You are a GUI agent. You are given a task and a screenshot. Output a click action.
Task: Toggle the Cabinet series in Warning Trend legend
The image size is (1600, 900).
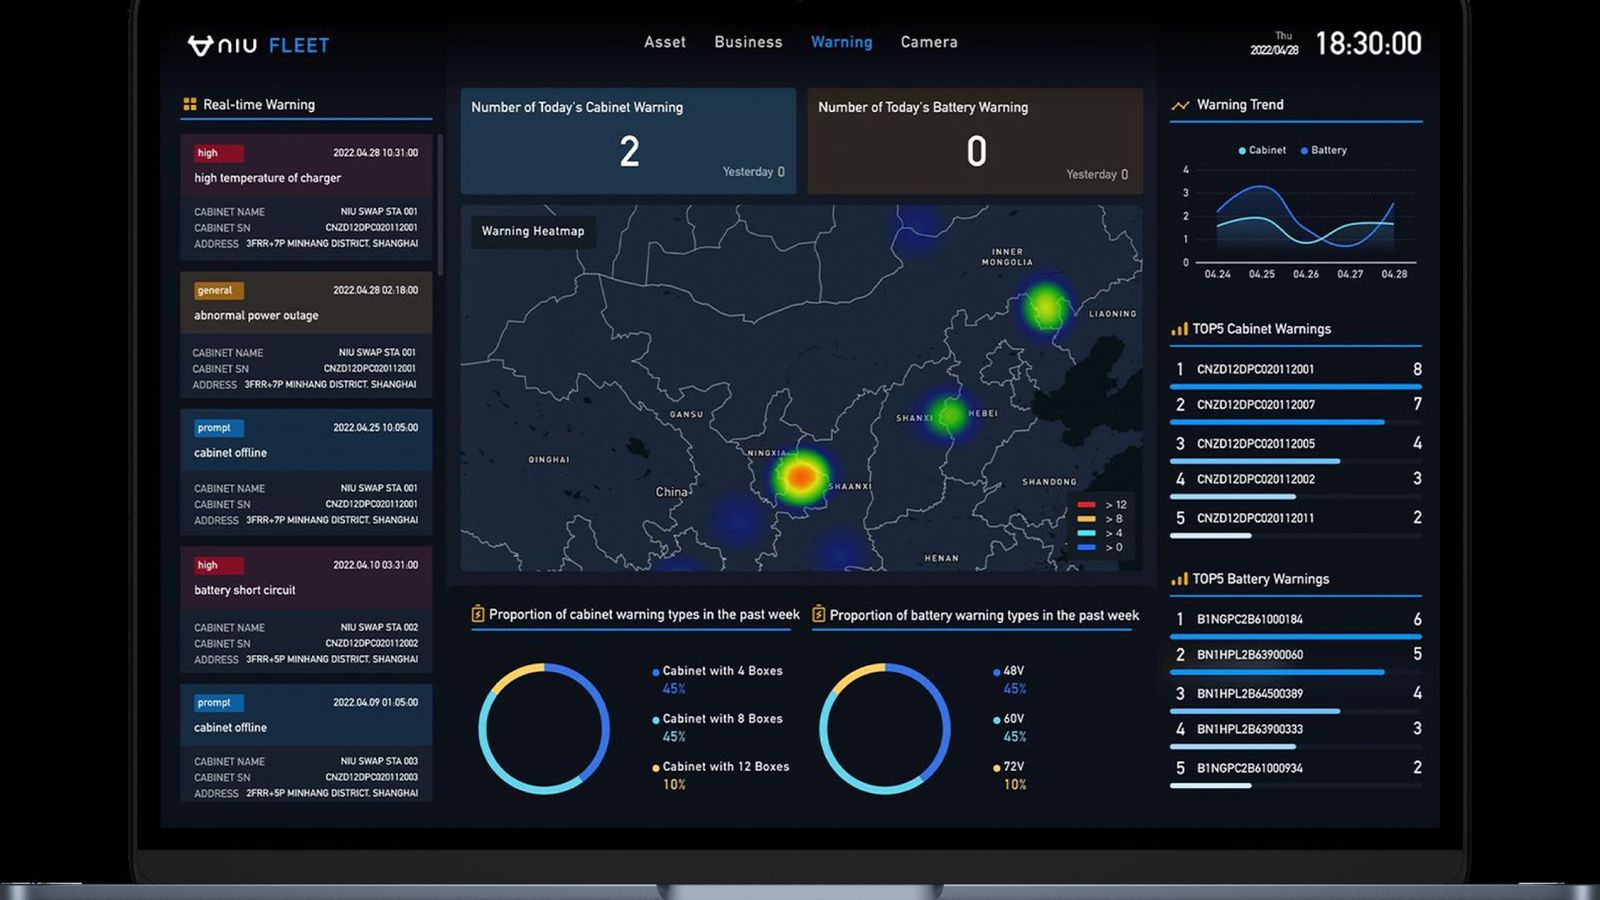coord(1262,150)
